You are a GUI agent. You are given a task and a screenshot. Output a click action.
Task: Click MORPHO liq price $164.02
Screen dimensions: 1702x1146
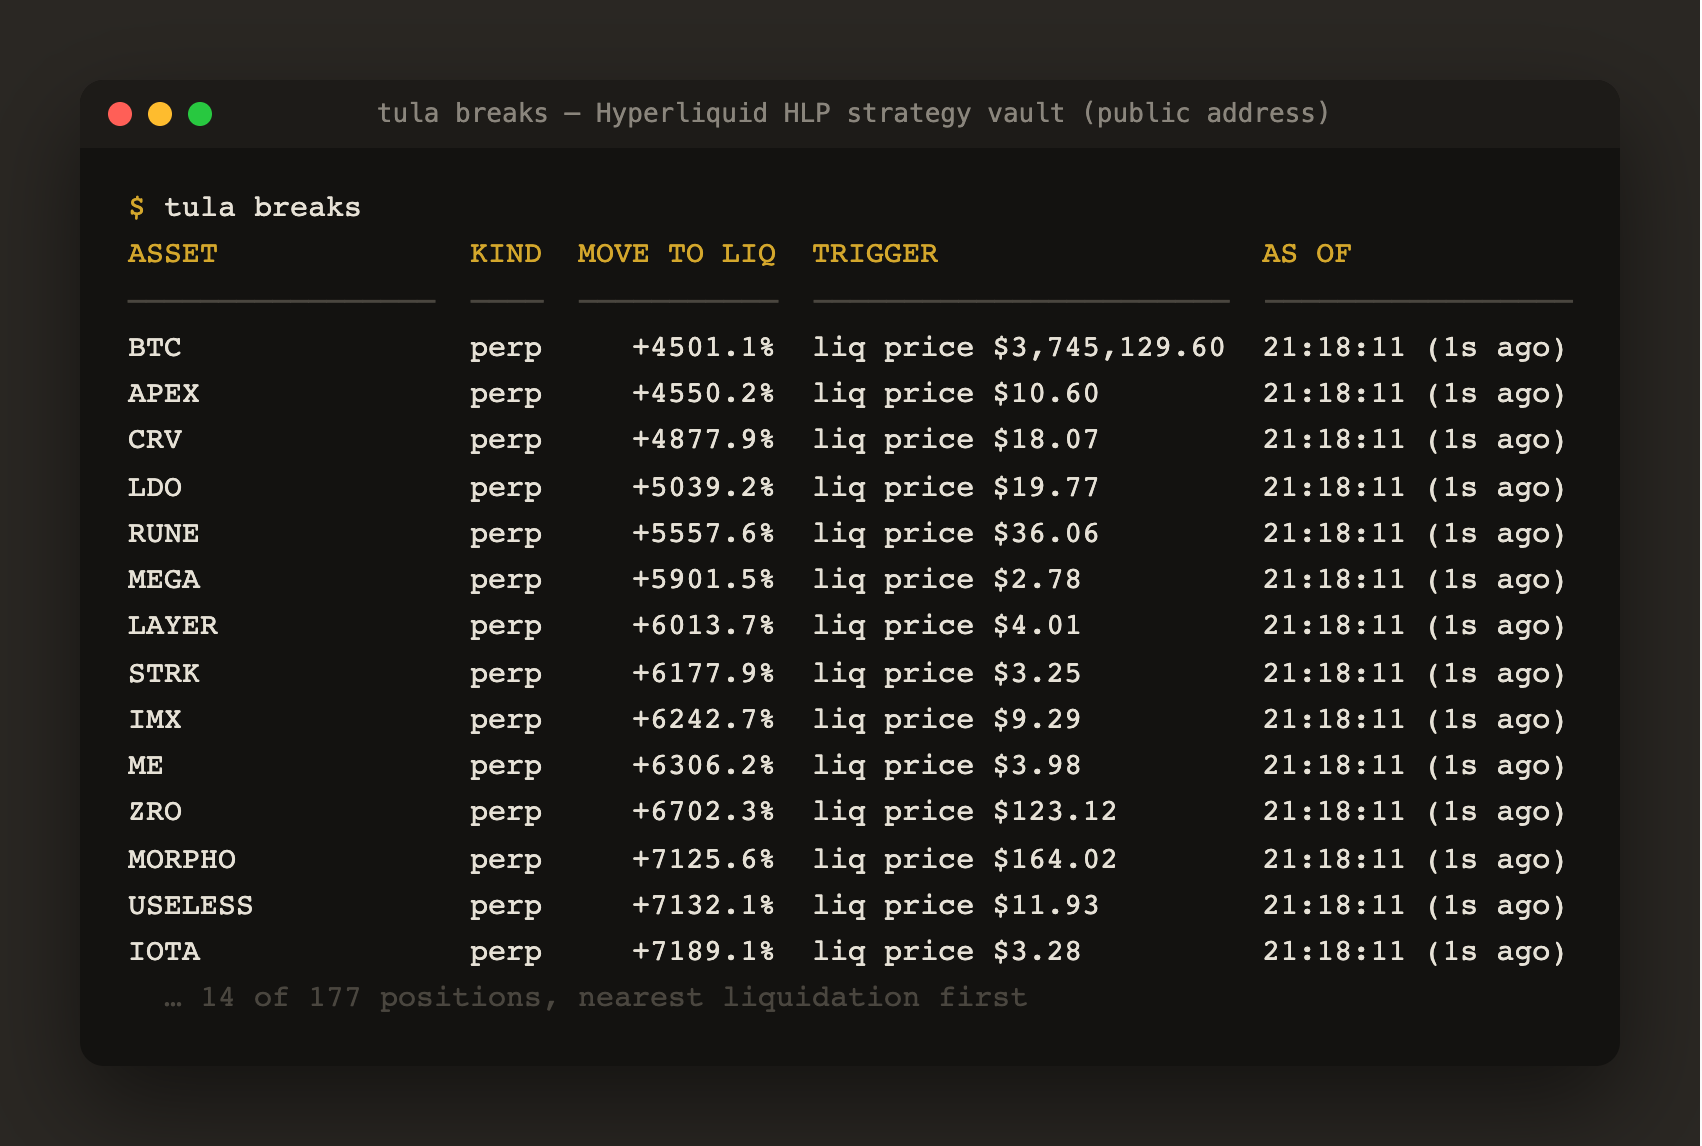(x=965, y=860)
